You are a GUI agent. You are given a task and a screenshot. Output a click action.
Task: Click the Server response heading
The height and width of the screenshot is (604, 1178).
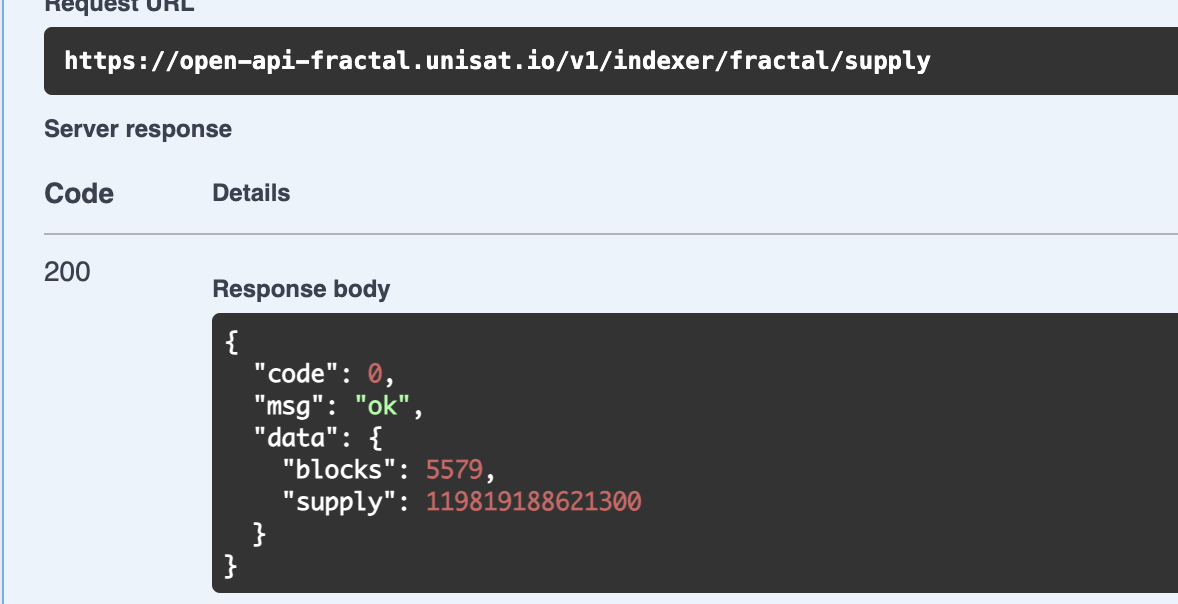click(138, 129)
